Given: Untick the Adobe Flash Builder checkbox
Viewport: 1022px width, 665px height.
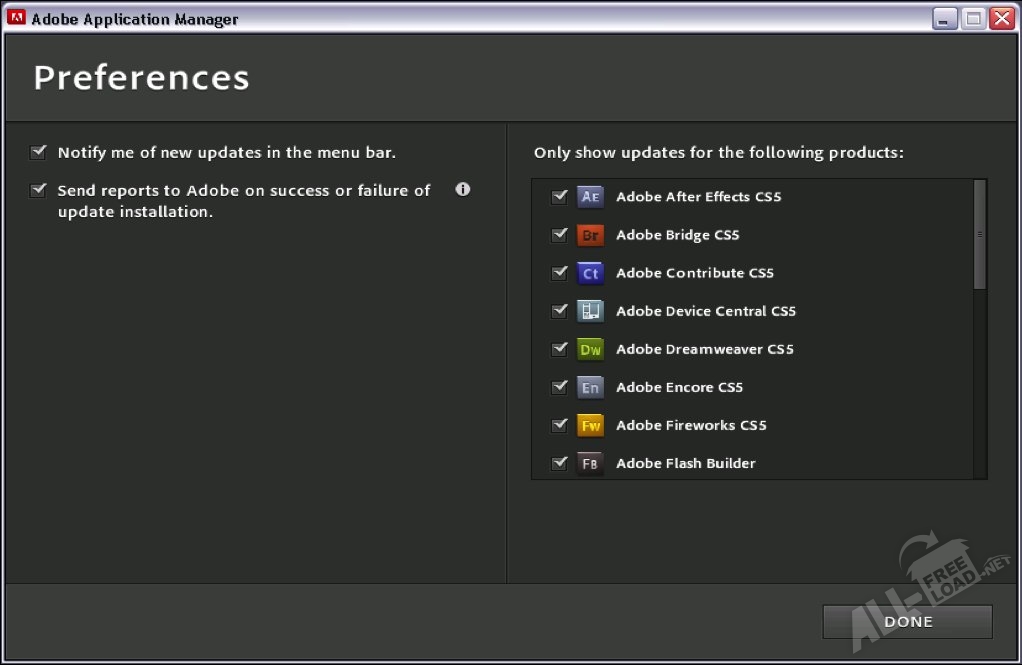Looking at the screenshot, I should 559,463.
